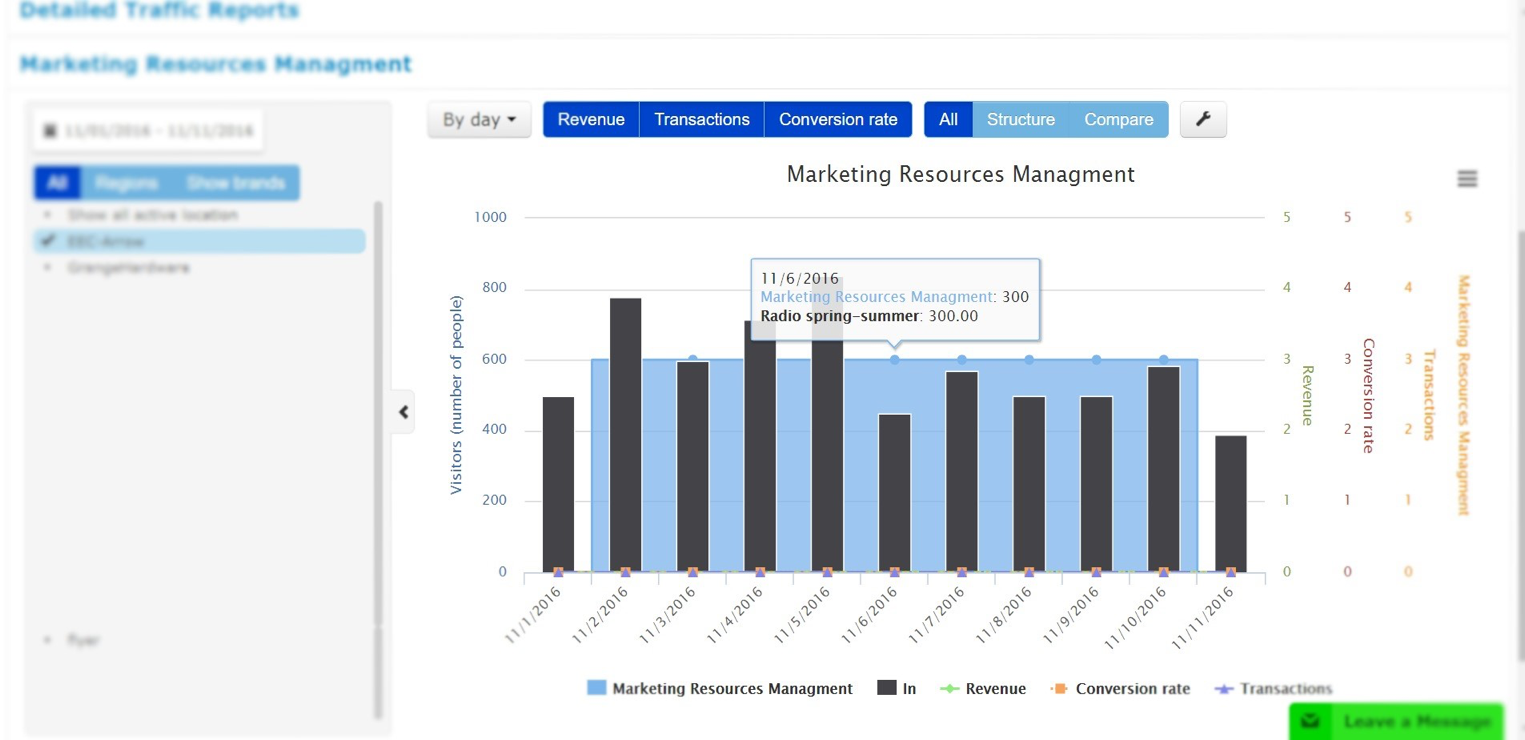The width and height of the screenshot is (1525, 740).
Task: Click the calendar icon in the date field
Action: (50, 131)
